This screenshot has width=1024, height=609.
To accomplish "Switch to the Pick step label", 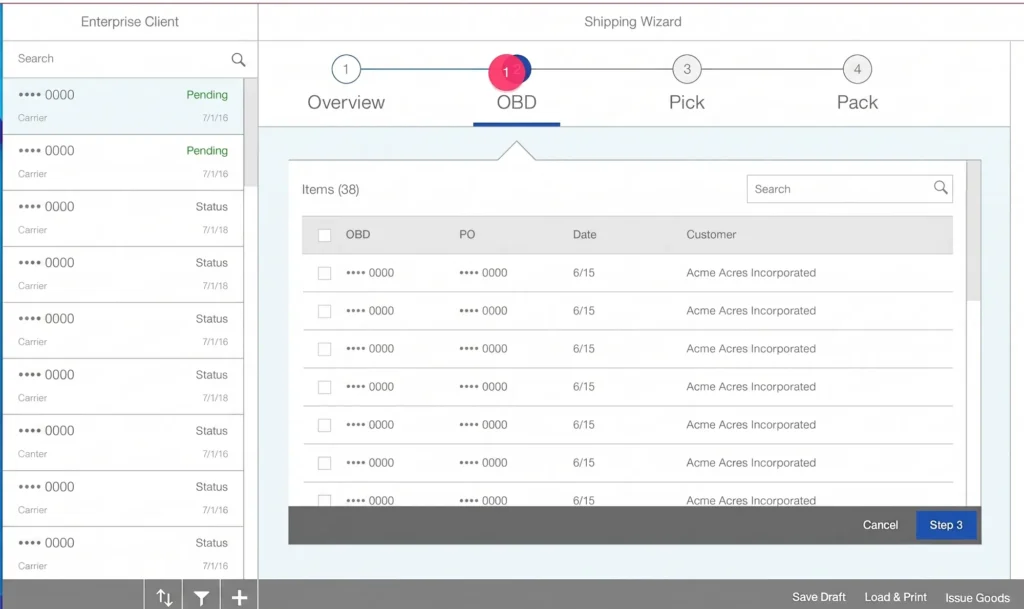I will [x=687, y=102].
